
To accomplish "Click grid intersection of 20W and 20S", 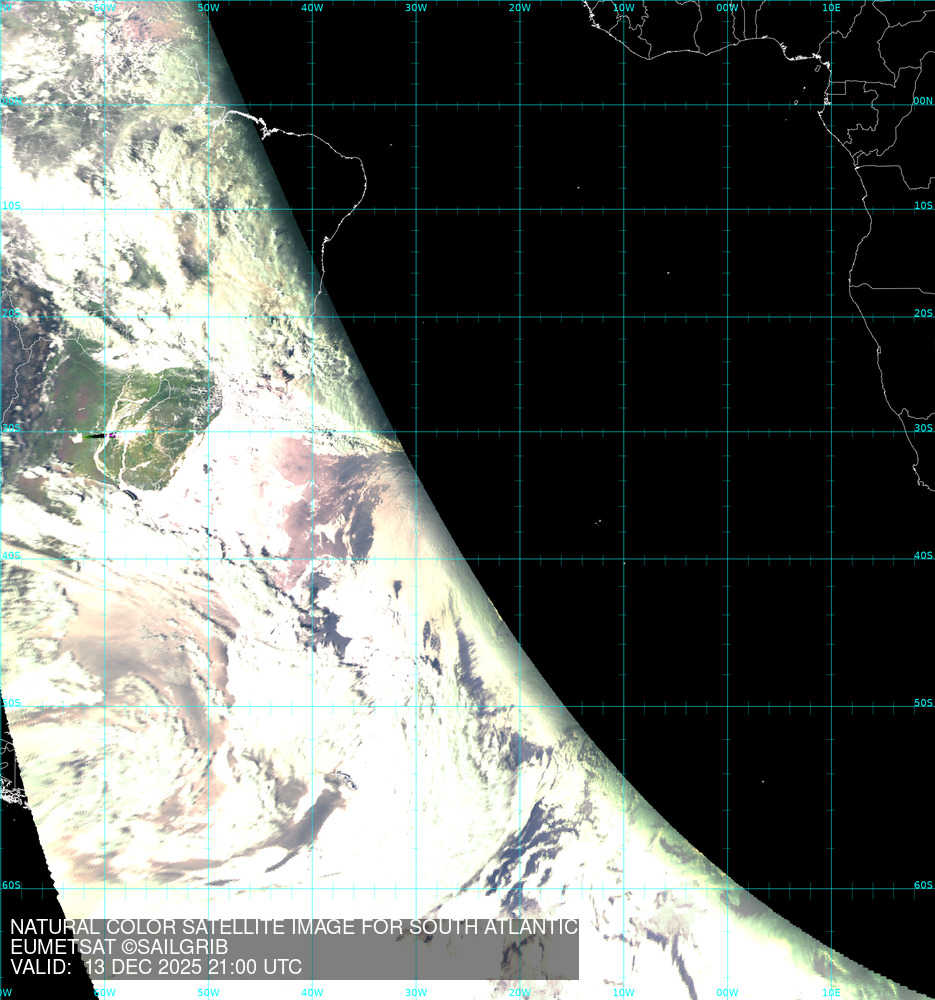I will pyautogui.click(x=520, y=316).
